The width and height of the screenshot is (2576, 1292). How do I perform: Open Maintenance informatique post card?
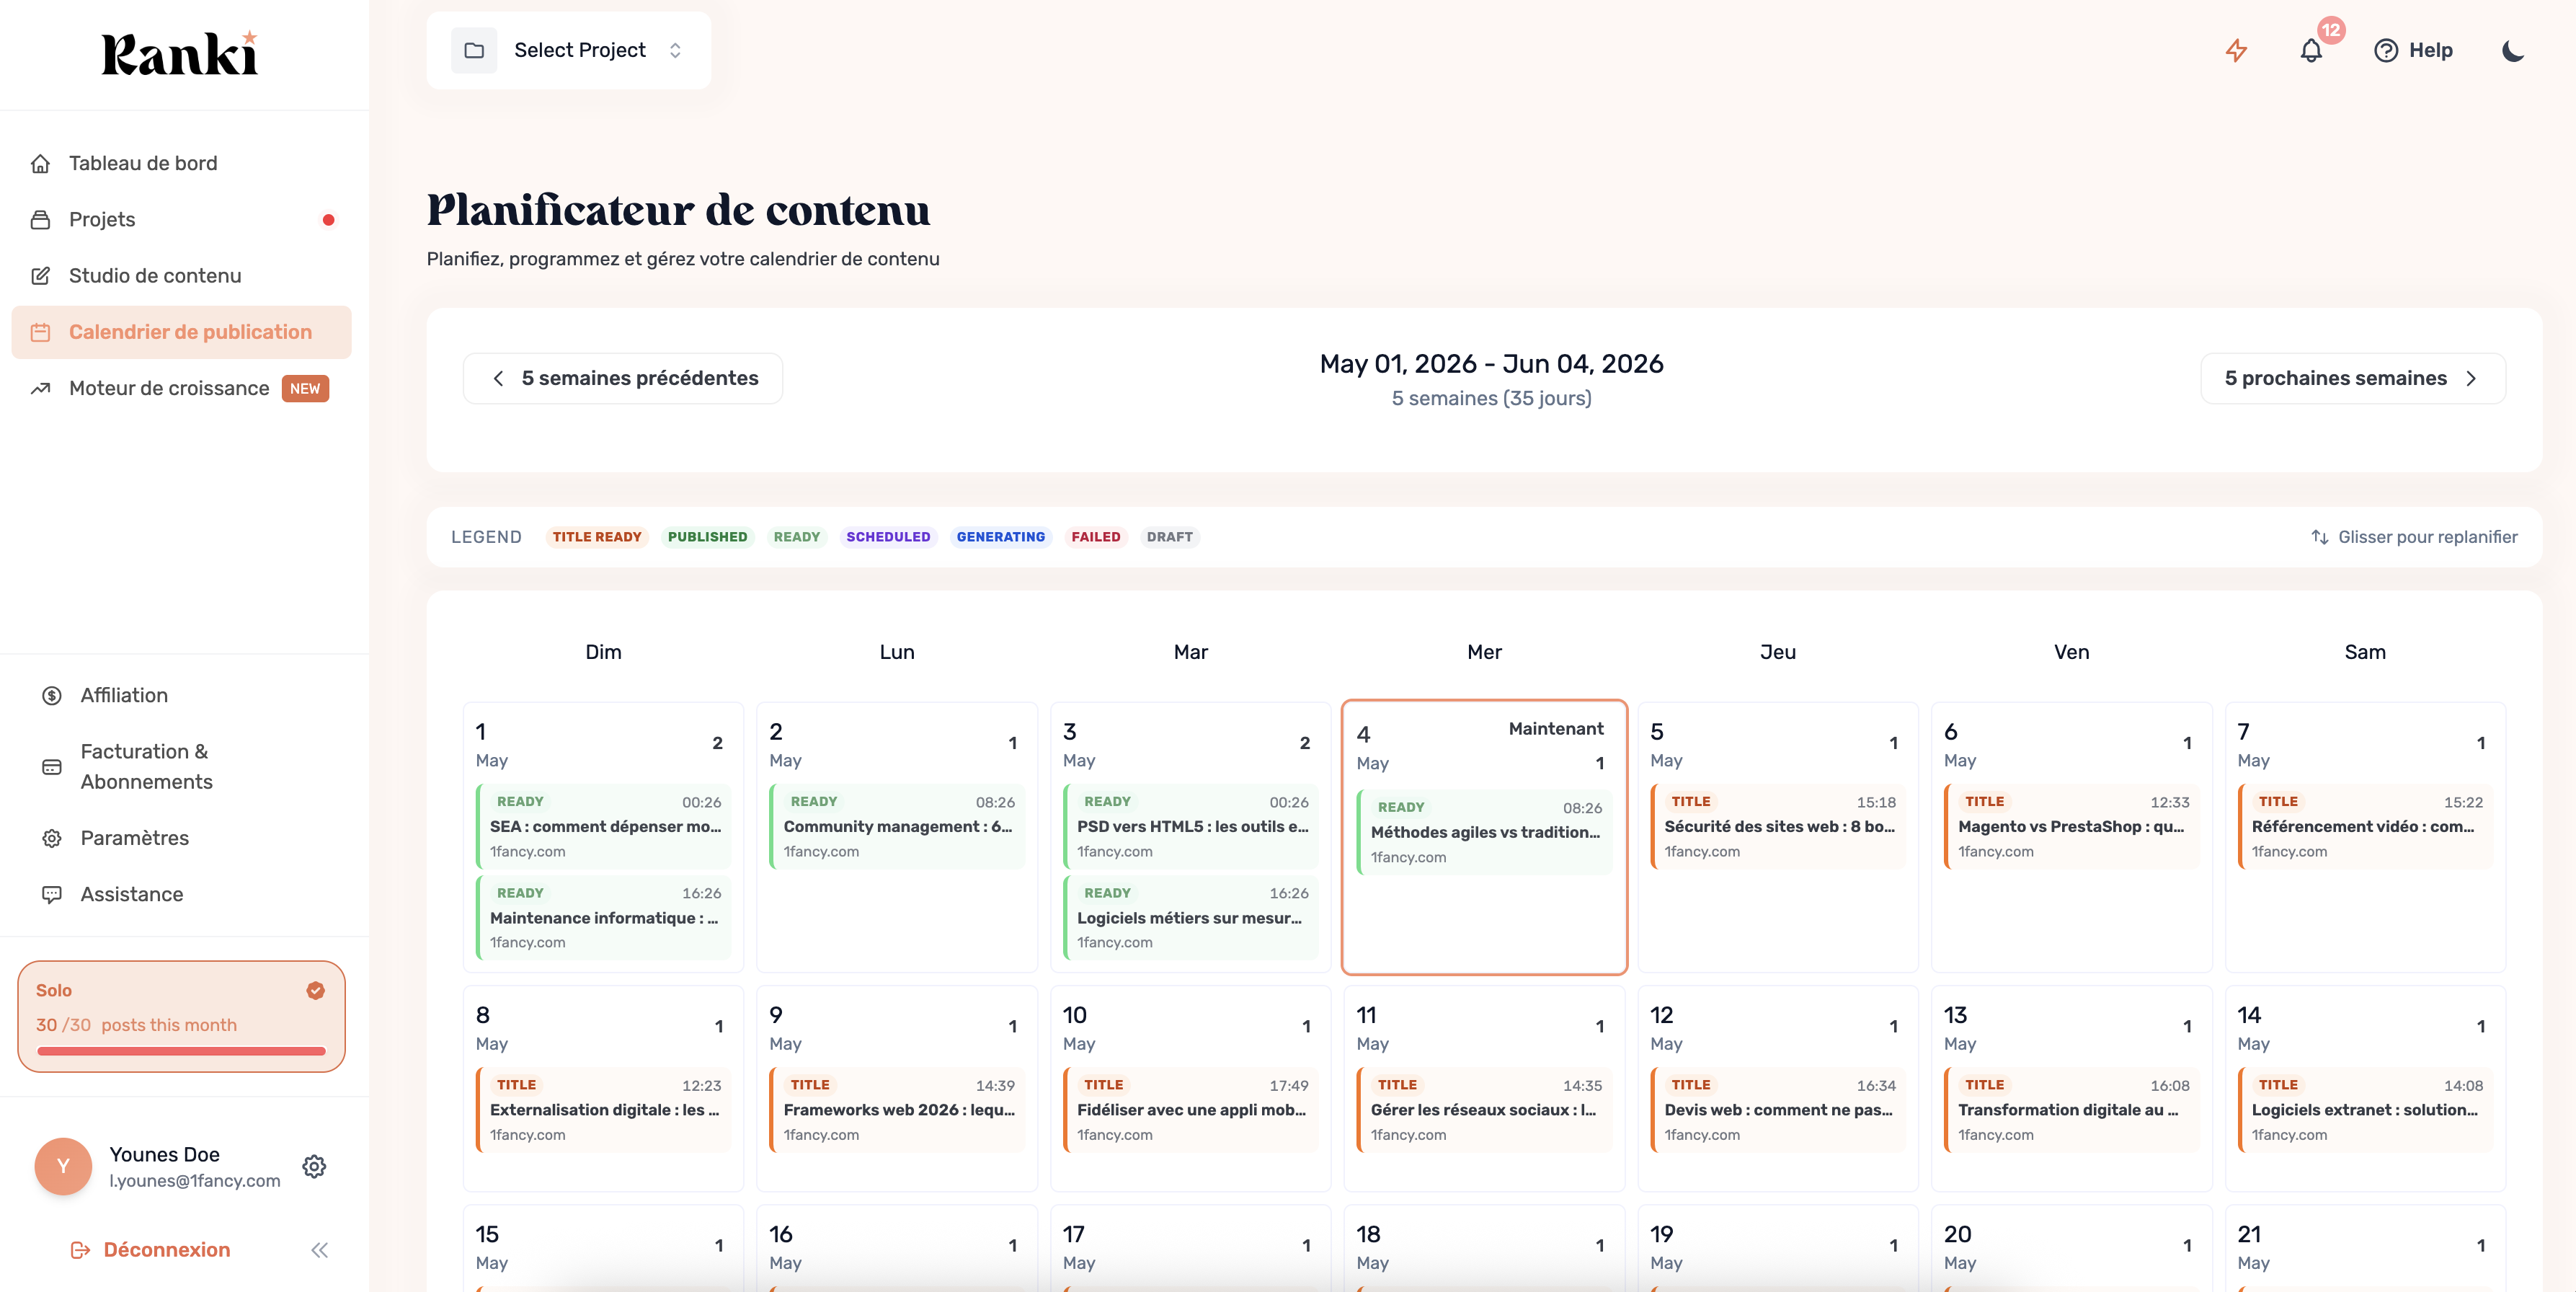click(603, 917)
